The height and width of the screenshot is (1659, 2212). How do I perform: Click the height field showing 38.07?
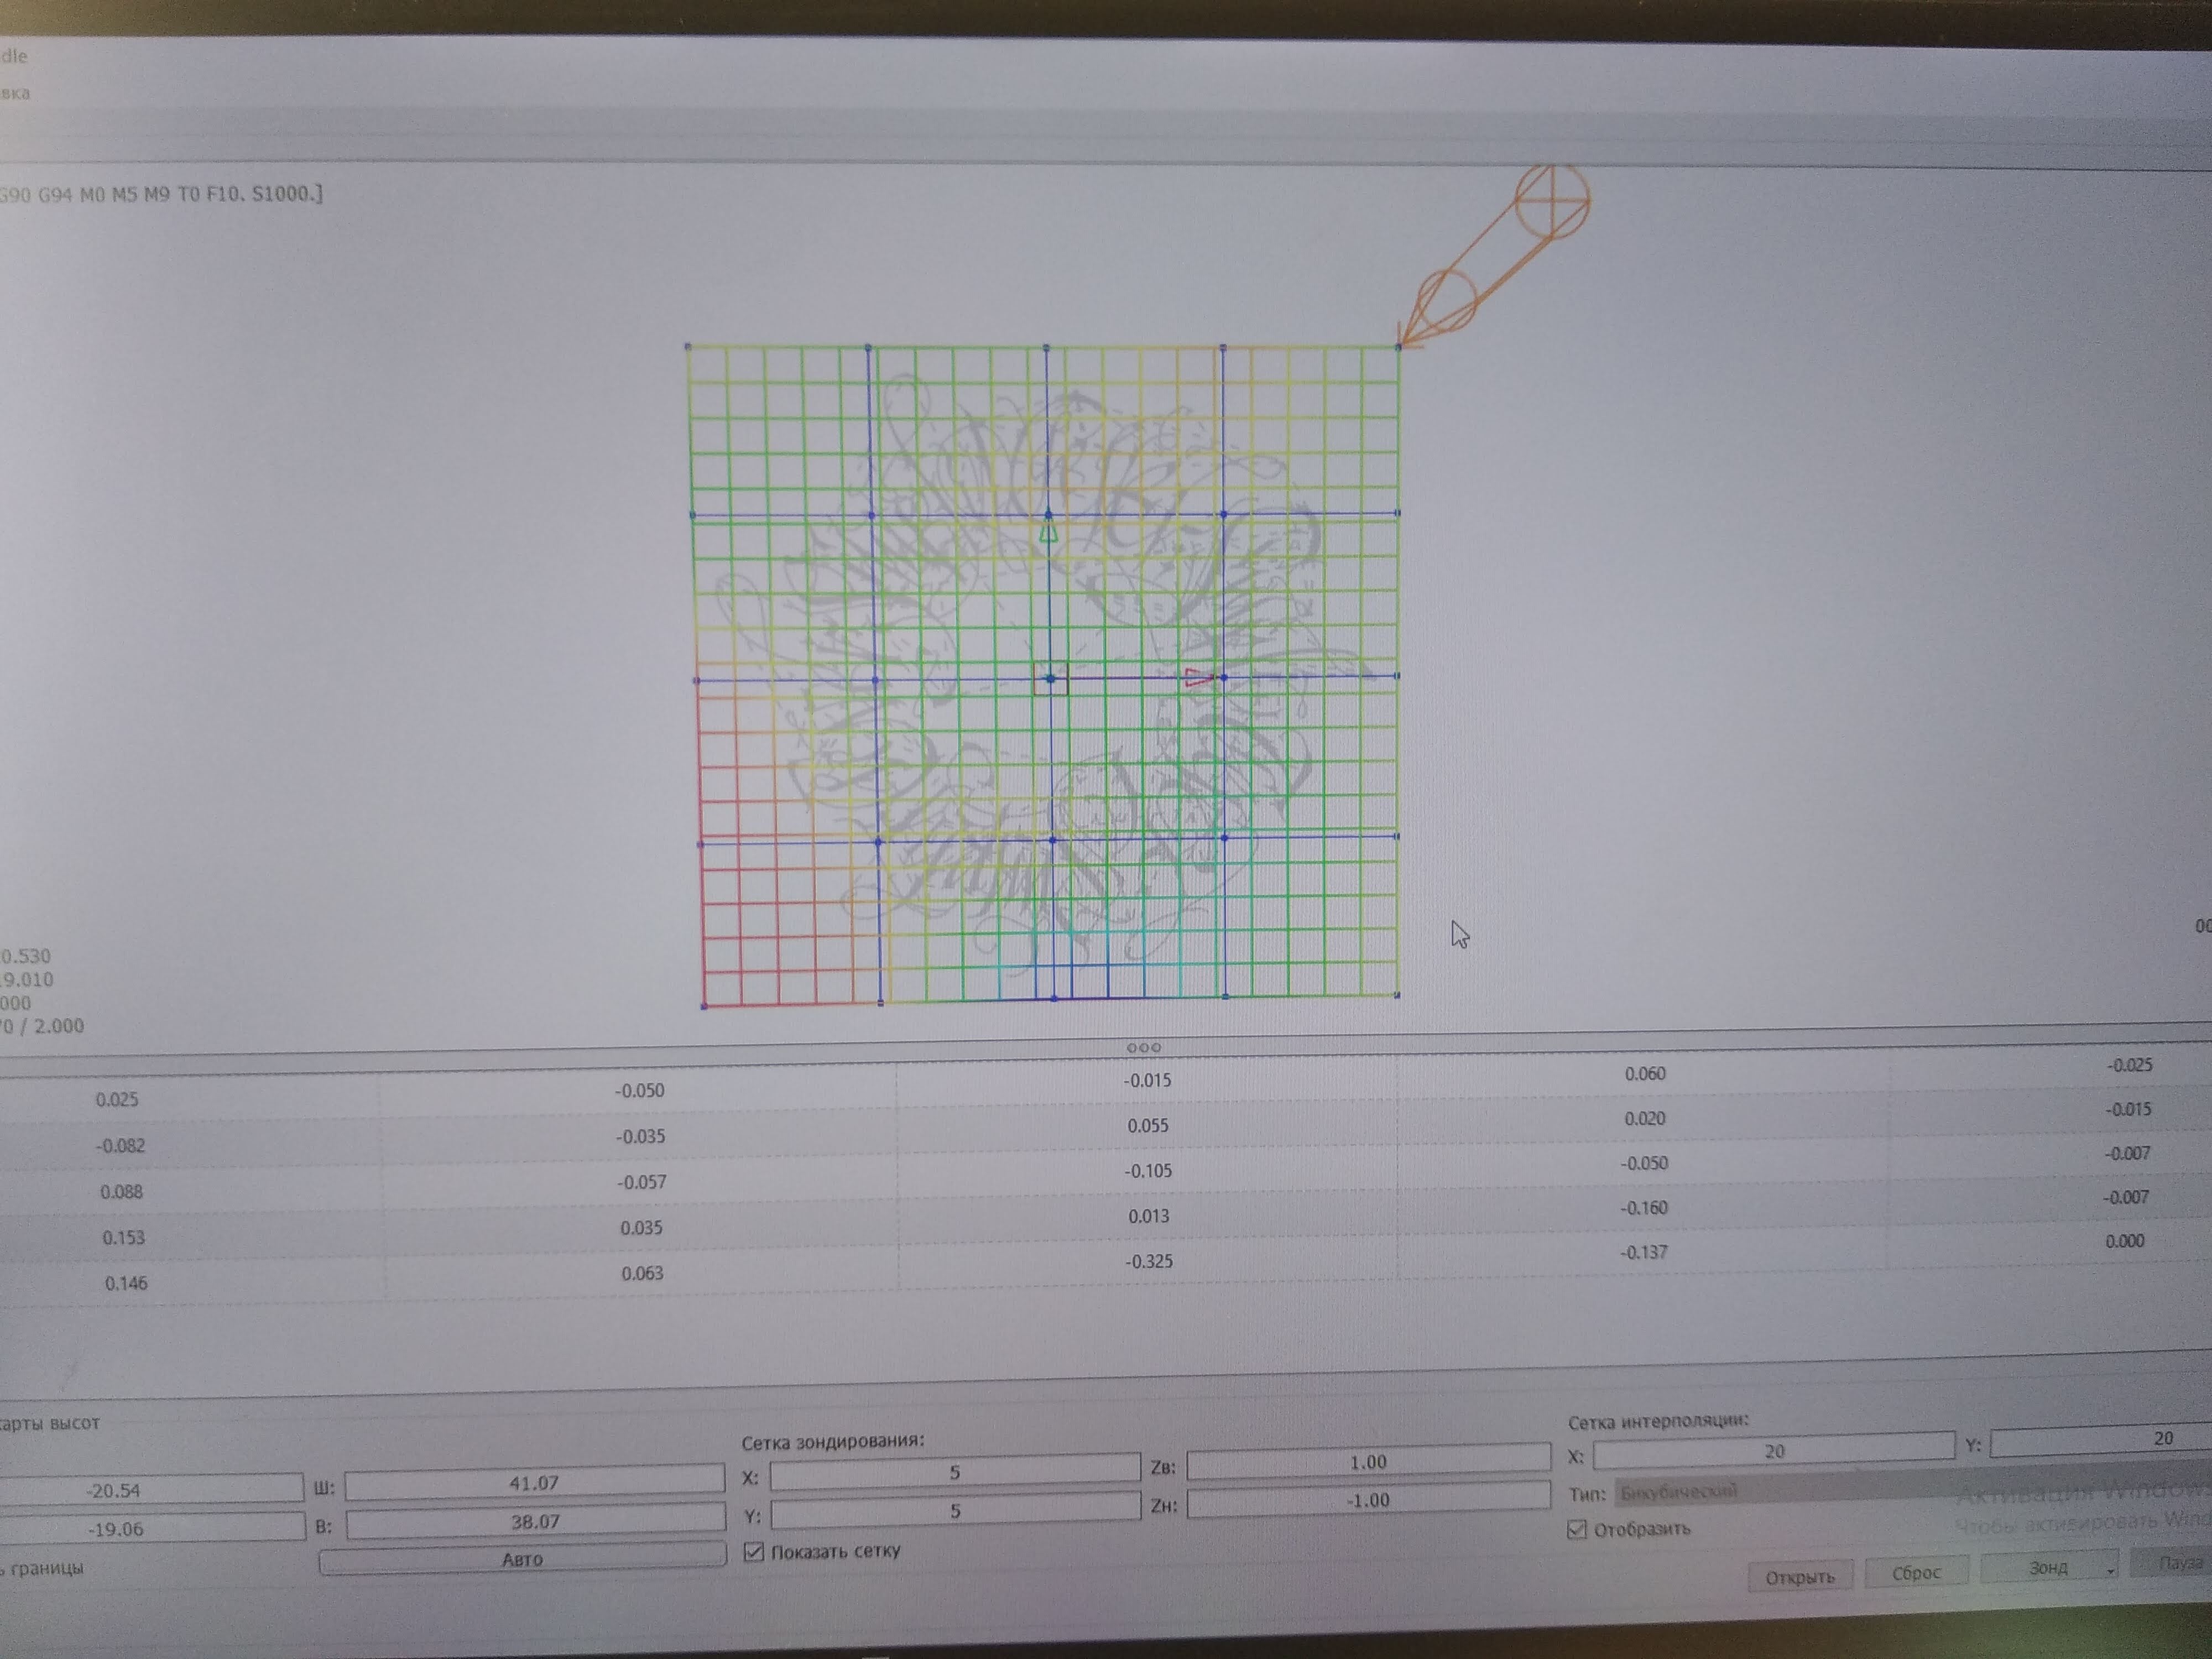535,1521
